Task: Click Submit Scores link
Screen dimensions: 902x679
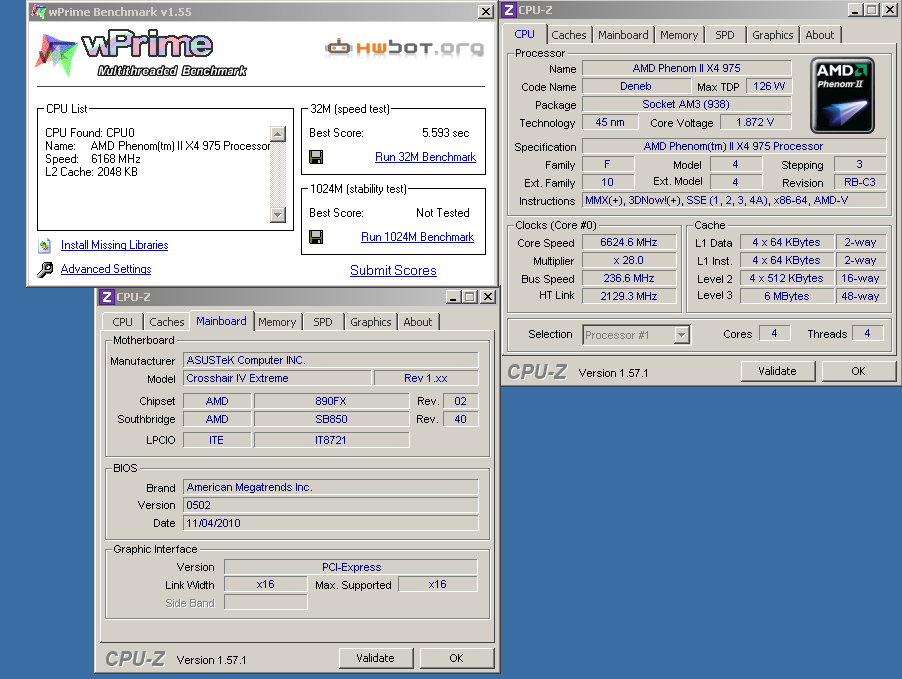Action: (393, 270)
